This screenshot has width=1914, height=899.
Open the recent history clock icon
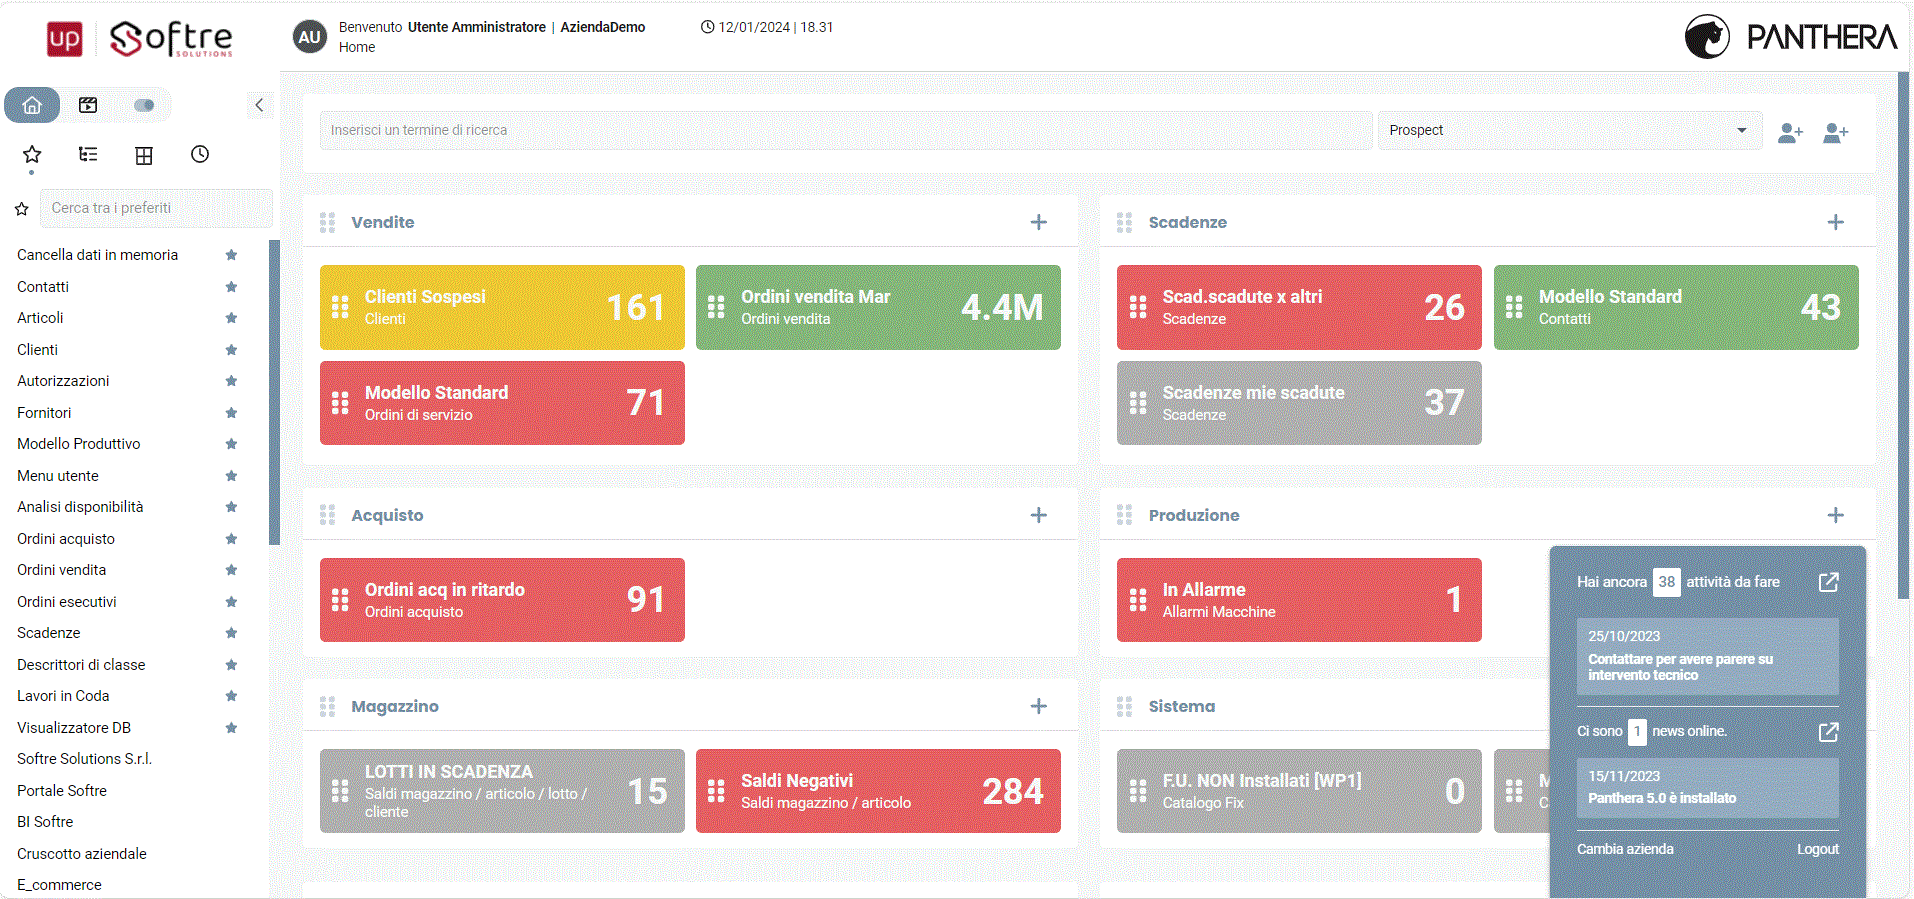(x=200, y=154)
